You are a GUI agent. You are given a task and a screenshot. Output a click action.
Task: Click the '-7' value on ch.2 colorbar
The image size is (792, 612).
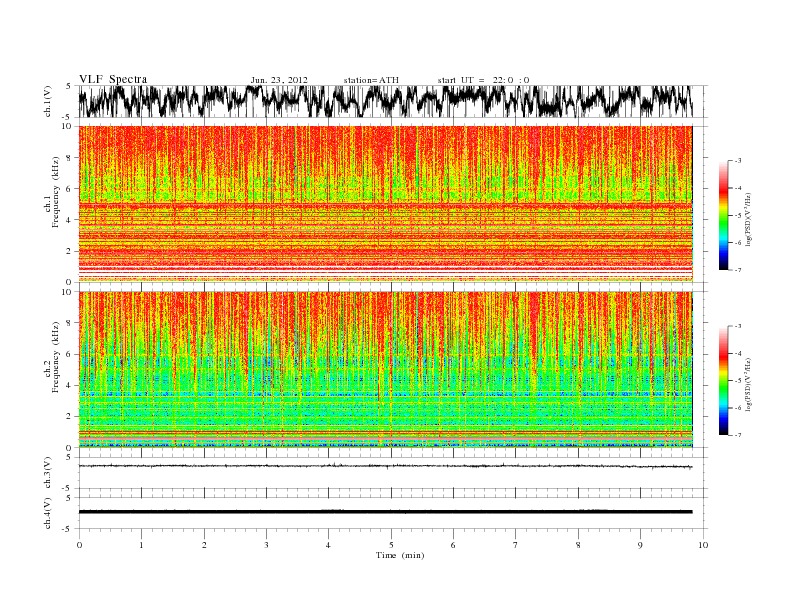(x=738, y=435)
